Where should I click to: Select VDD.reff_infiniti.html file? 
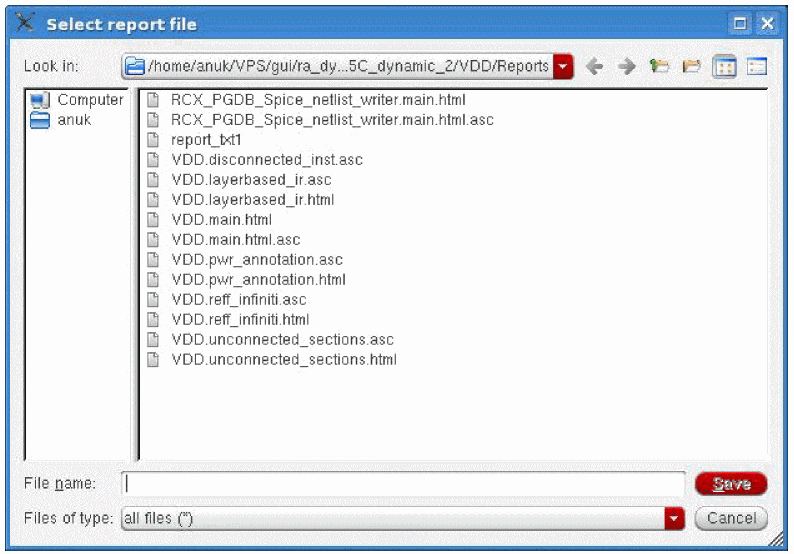coord(228,320)
